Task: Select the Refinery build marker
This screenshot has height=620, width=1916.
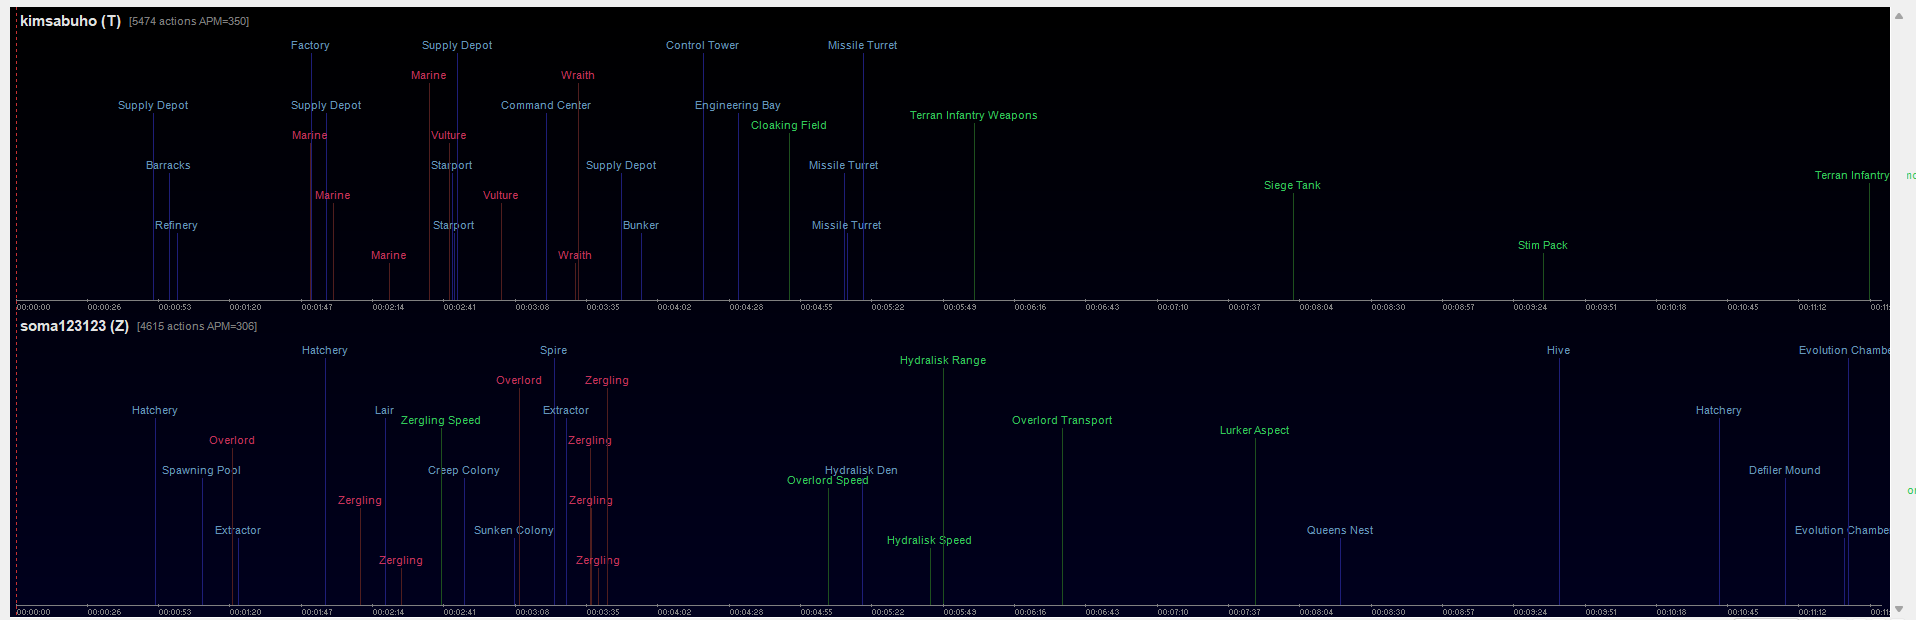Action: pos(176,225)
